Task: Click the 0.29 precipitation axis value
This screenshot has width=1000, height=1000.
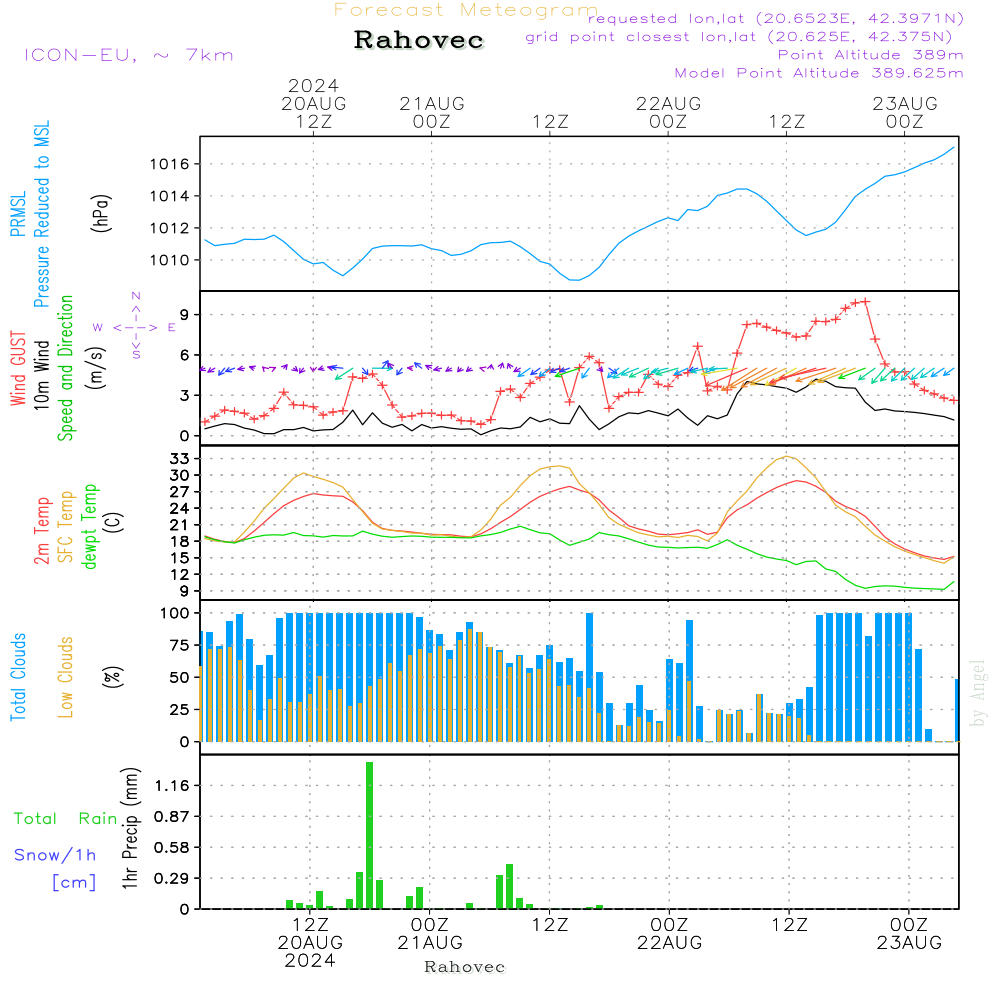Action: (x=172, y=879)
